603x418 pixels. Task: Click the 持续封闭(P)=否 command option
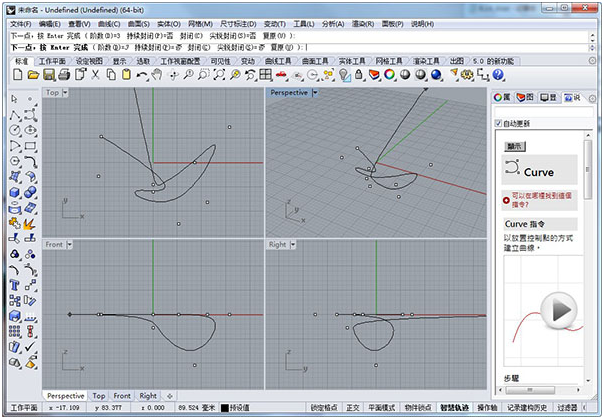(157, 47)
